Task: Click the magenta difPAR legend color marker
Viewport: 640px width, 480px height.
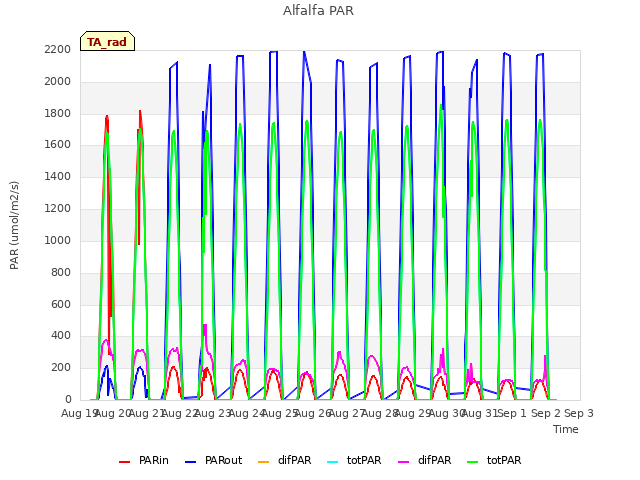Action: point(404,462)
